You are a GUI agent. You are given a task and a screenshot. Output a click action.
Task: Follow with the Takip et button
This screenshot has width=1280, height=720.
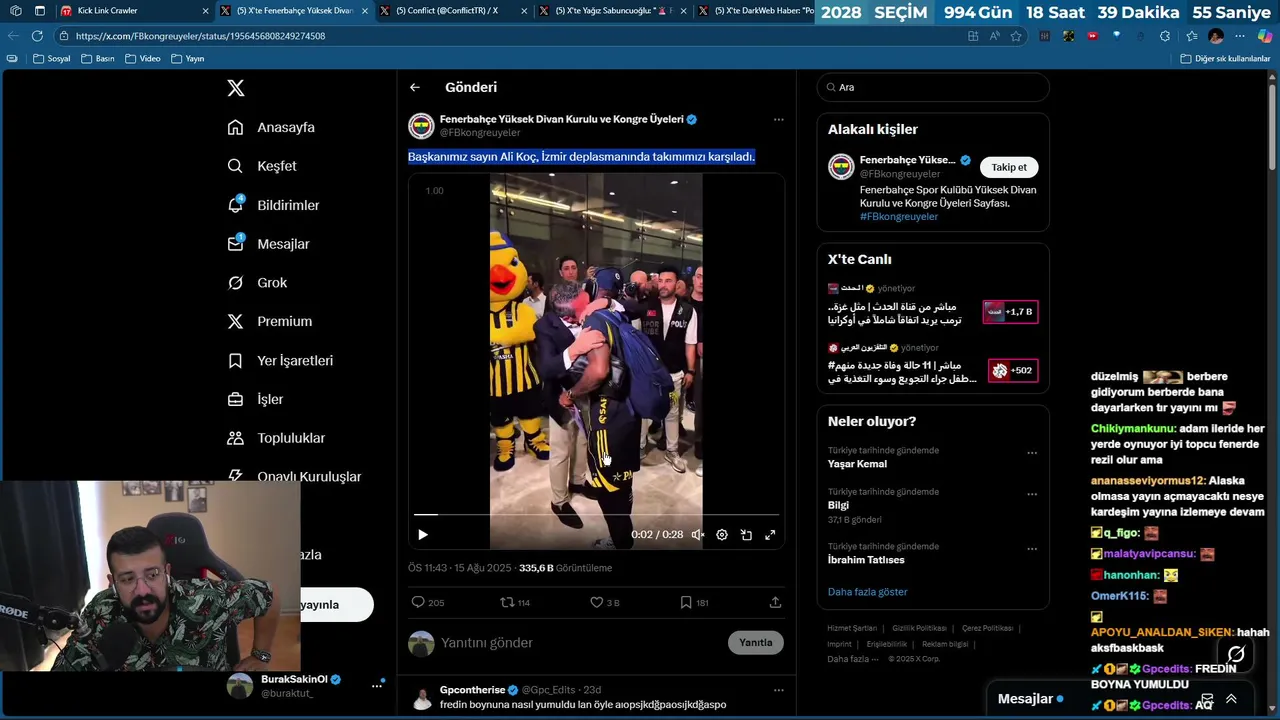tap(1009, 167)
